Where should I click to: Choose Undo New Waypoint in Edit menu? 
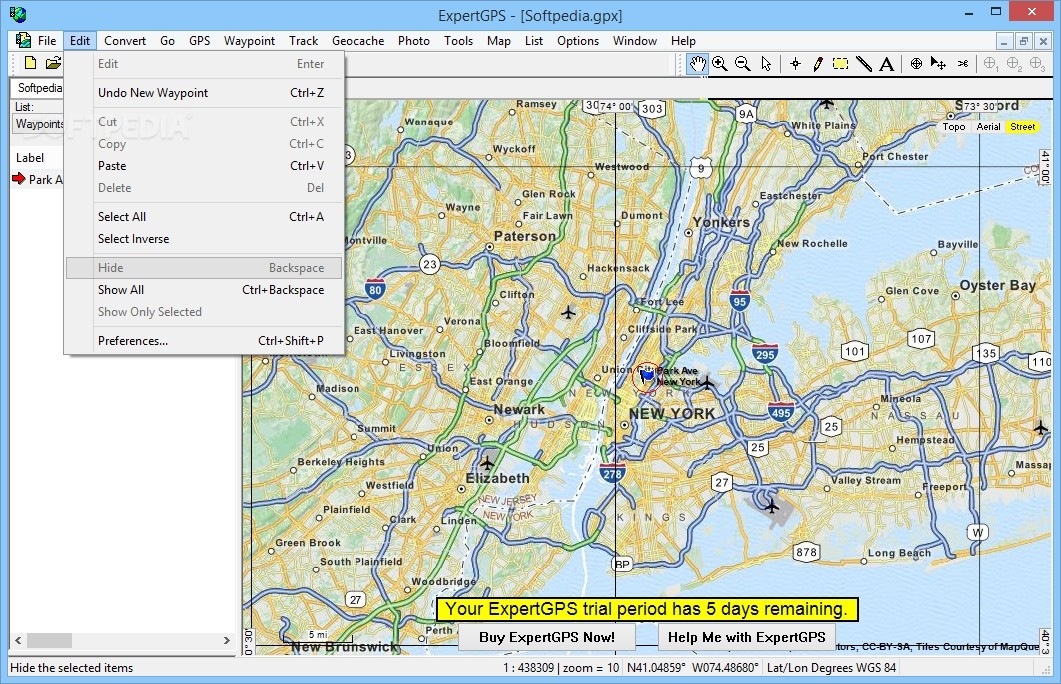(204, 93)
